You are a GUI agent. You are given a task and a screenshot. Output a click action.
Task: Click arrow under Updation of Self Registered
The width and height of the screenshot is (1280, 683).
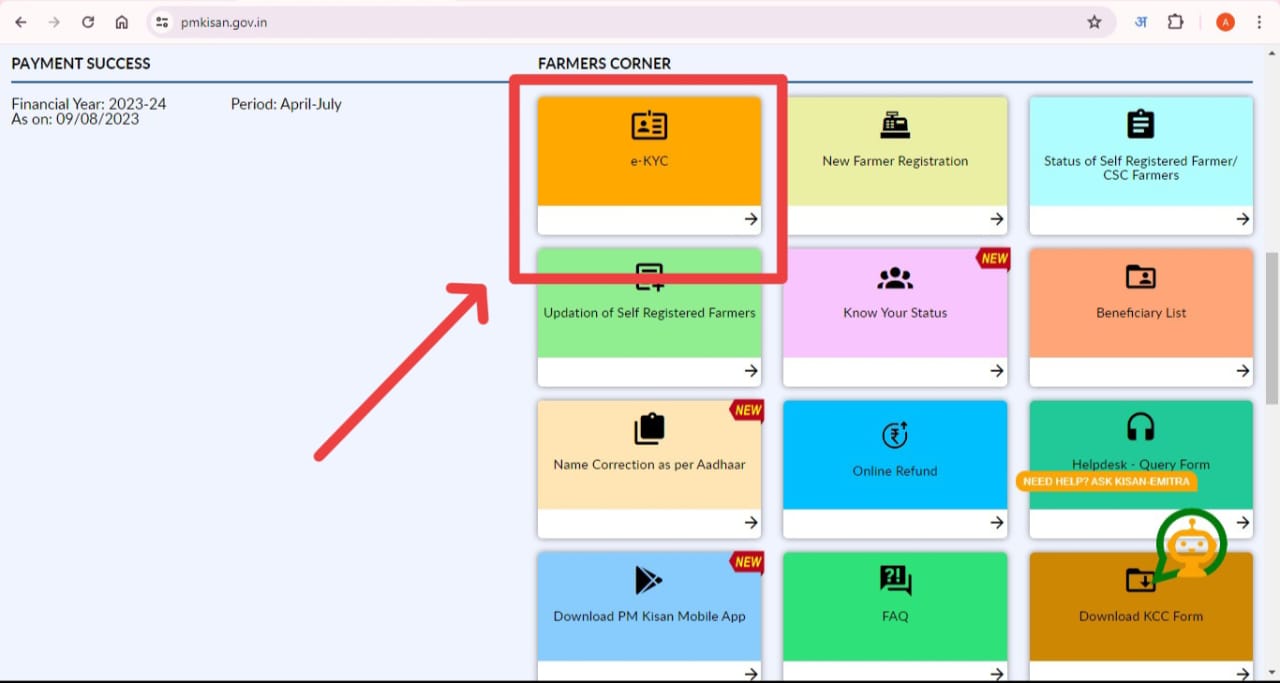click(x=751, y=371)
